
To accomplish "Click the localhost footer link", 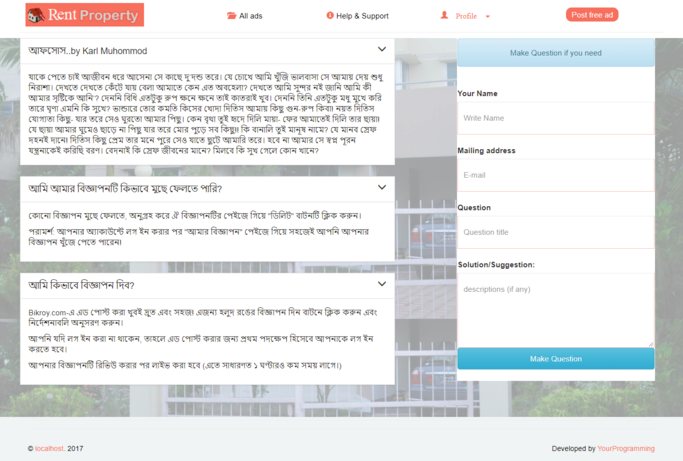I will (x=49, y=449).
